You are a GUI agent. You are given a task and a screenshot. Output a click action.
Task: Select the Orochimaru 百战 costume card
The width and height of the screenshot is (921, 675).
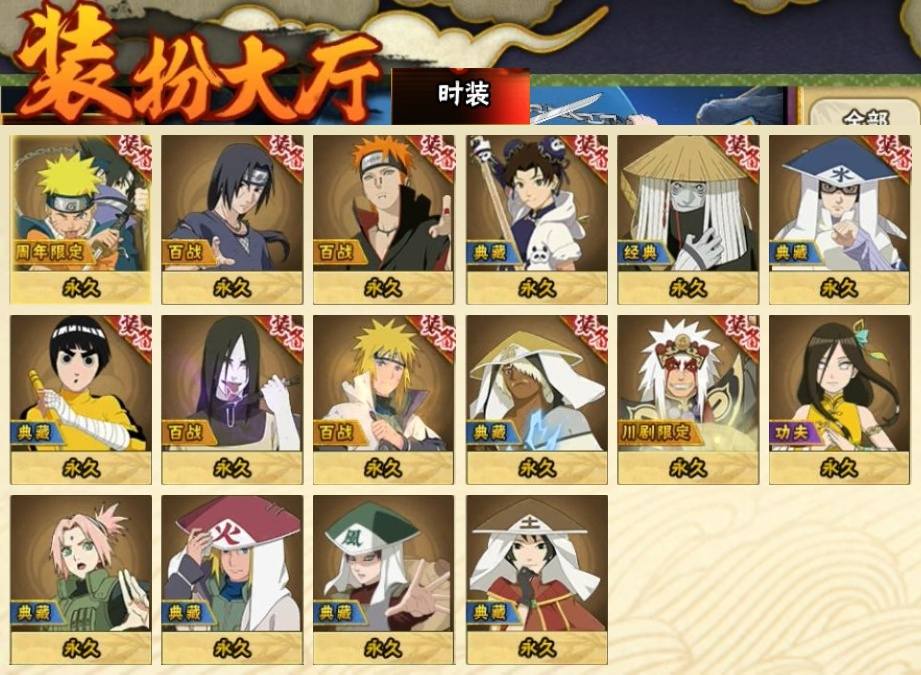pyautogui.click(x=233, y=400)
